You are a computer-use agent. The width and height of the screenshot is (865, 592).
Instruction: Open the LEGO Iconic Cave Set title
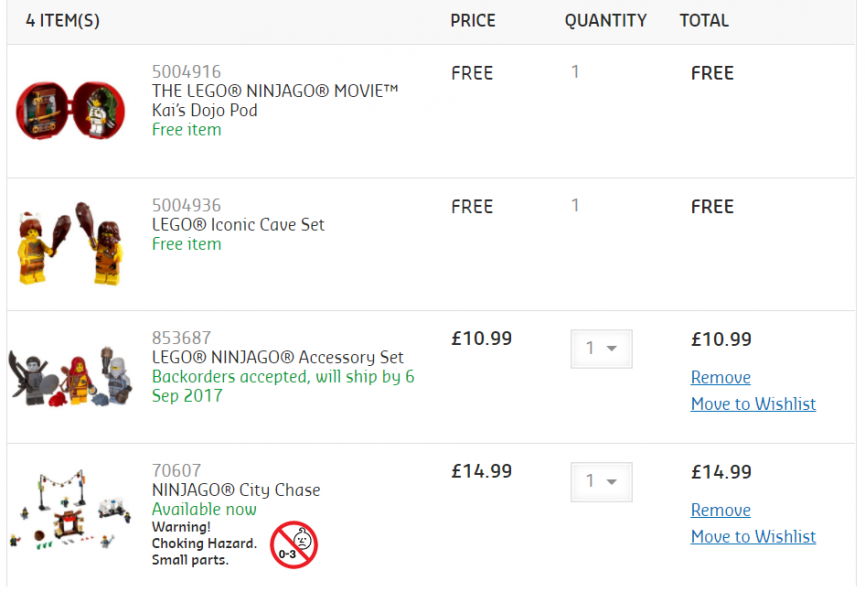tap(238, 225)
